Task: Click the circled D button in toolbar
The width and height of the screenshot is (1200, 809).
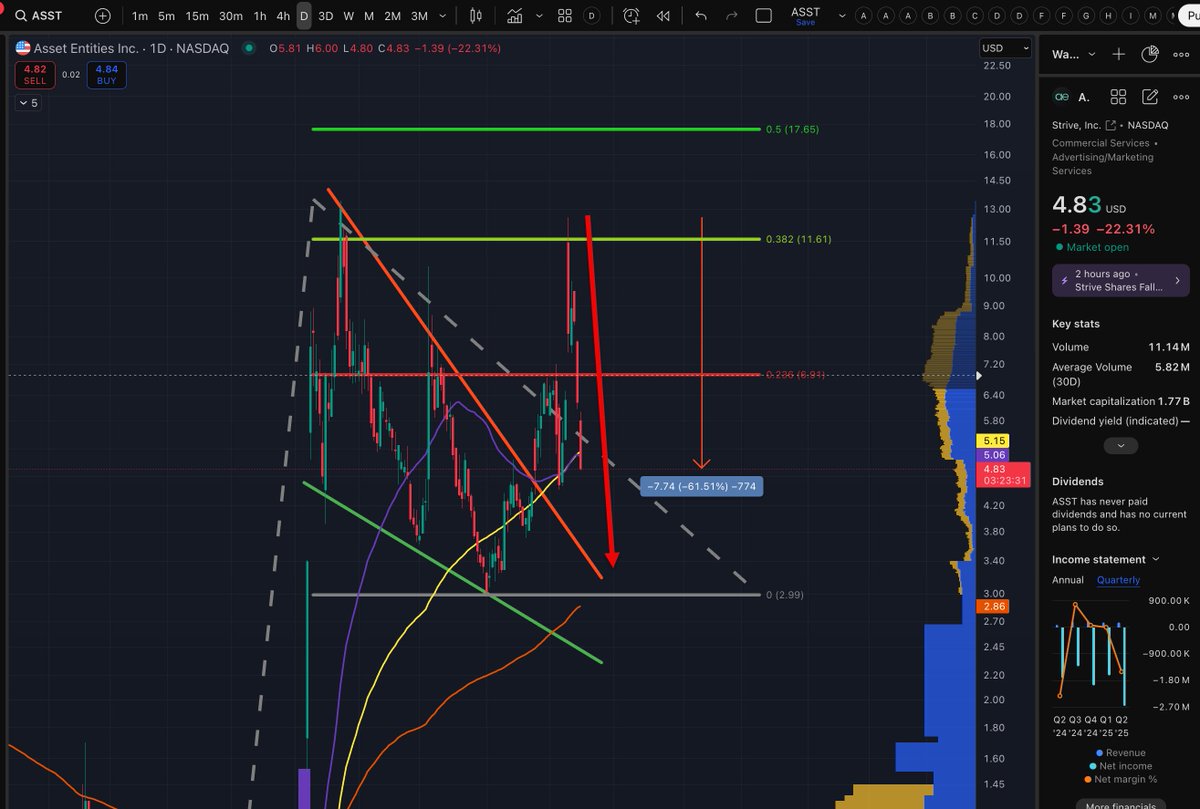Action: [x=591, y=16]
